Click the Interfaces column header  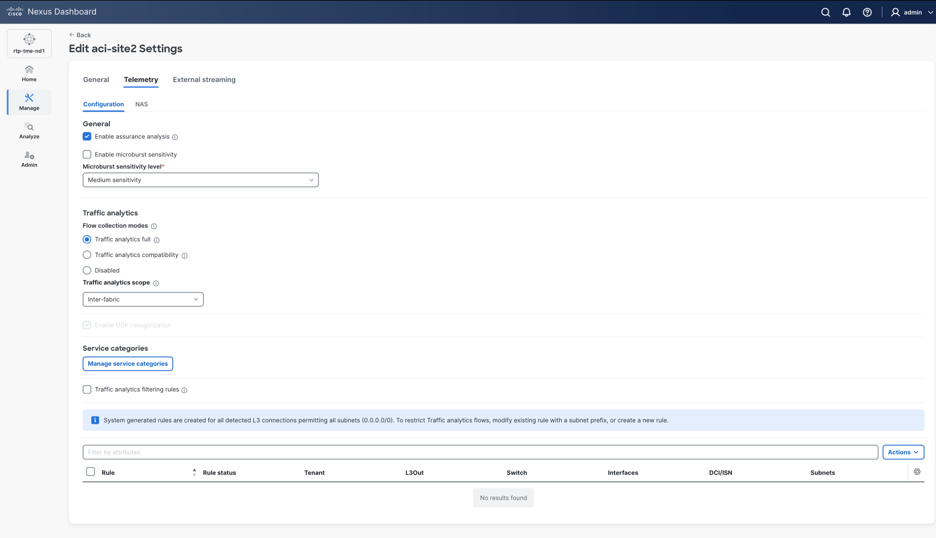[x=623, y=472]
